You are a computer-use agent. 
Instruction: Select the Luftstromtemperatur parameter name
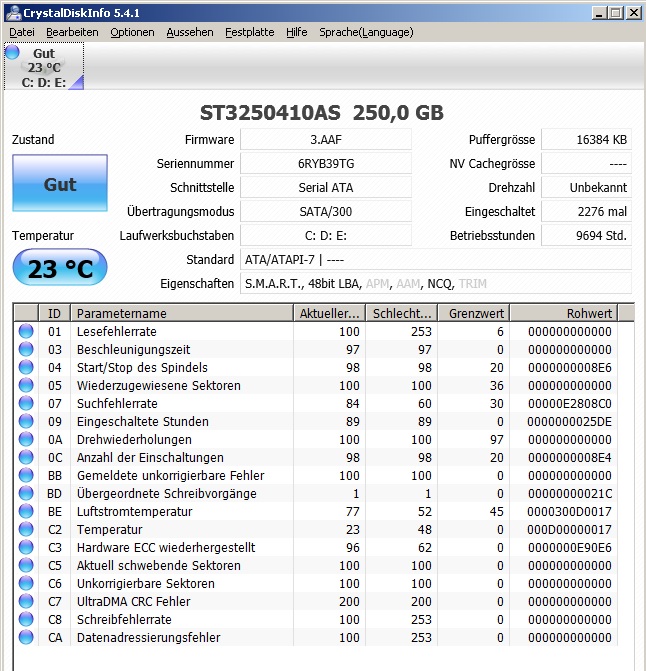[x=135, y=511]
